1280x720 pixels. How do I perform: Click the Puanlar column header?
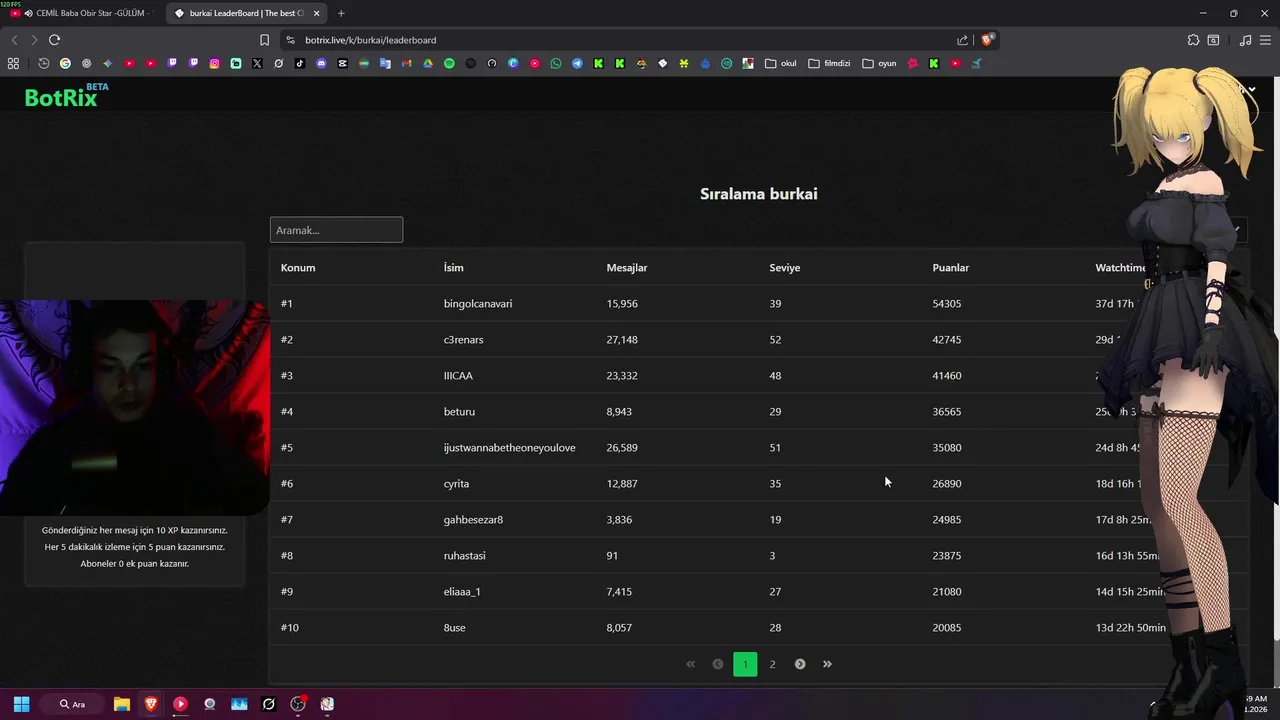pos(951,268)
